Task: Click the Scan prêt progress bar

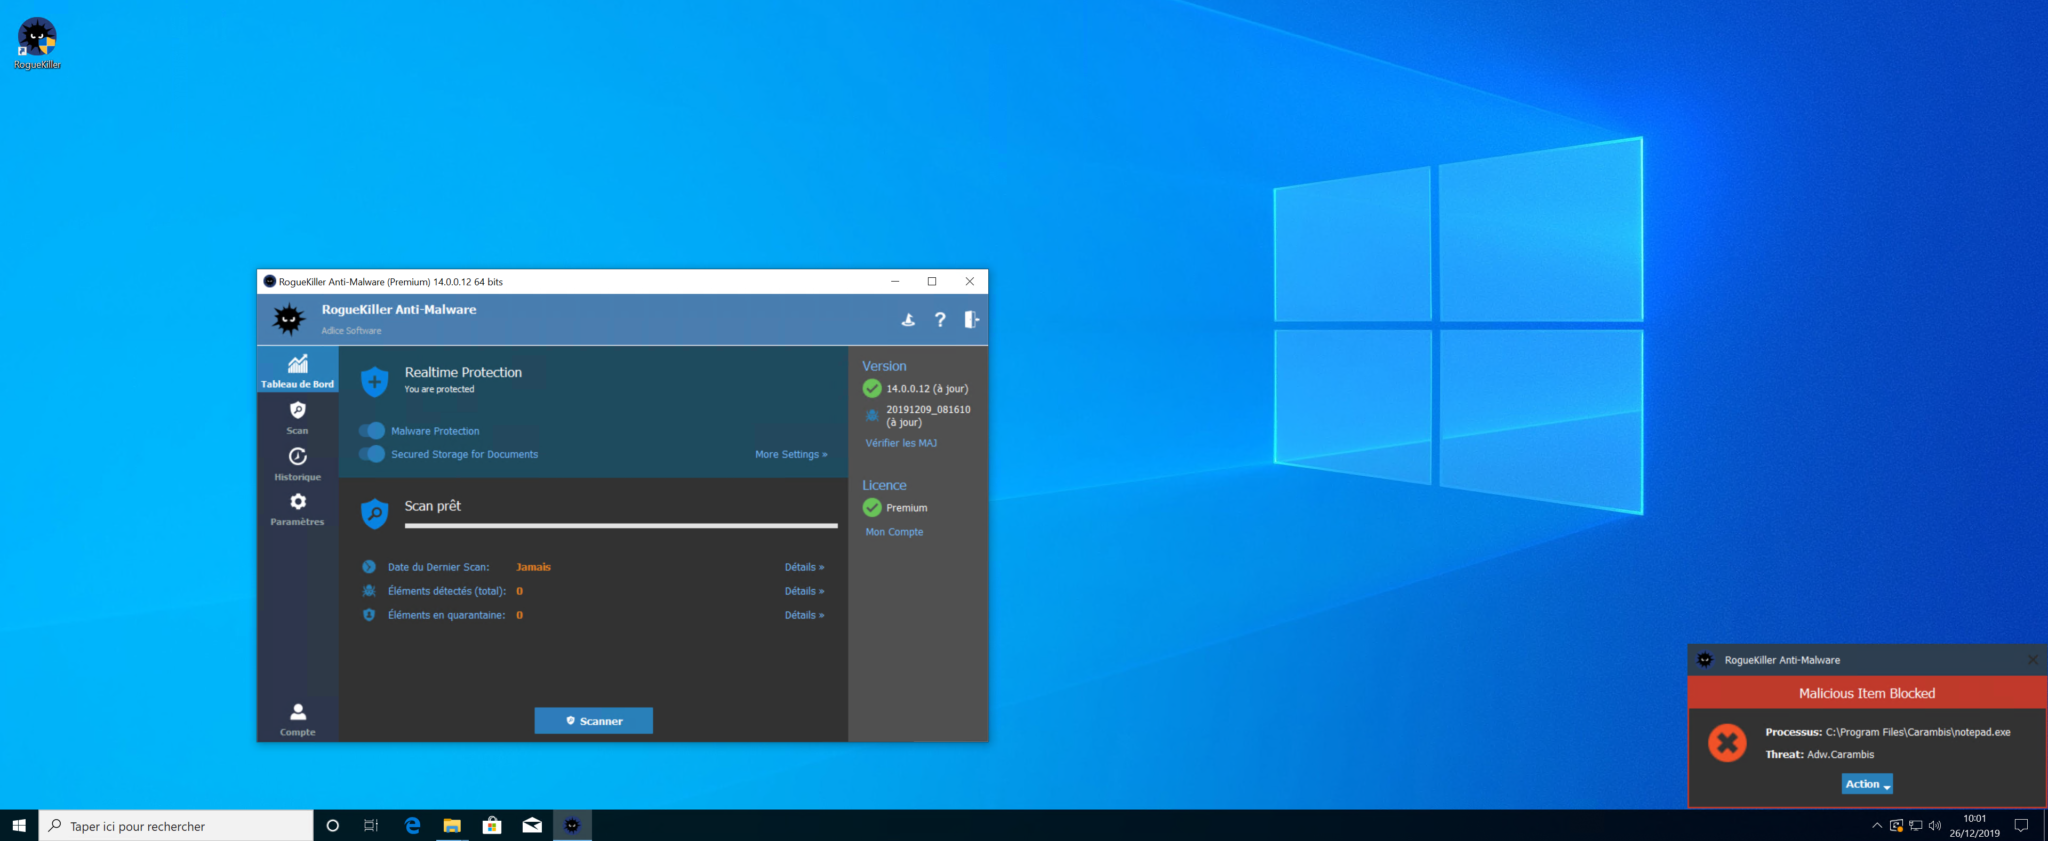Action: click(x=620, y=525)
